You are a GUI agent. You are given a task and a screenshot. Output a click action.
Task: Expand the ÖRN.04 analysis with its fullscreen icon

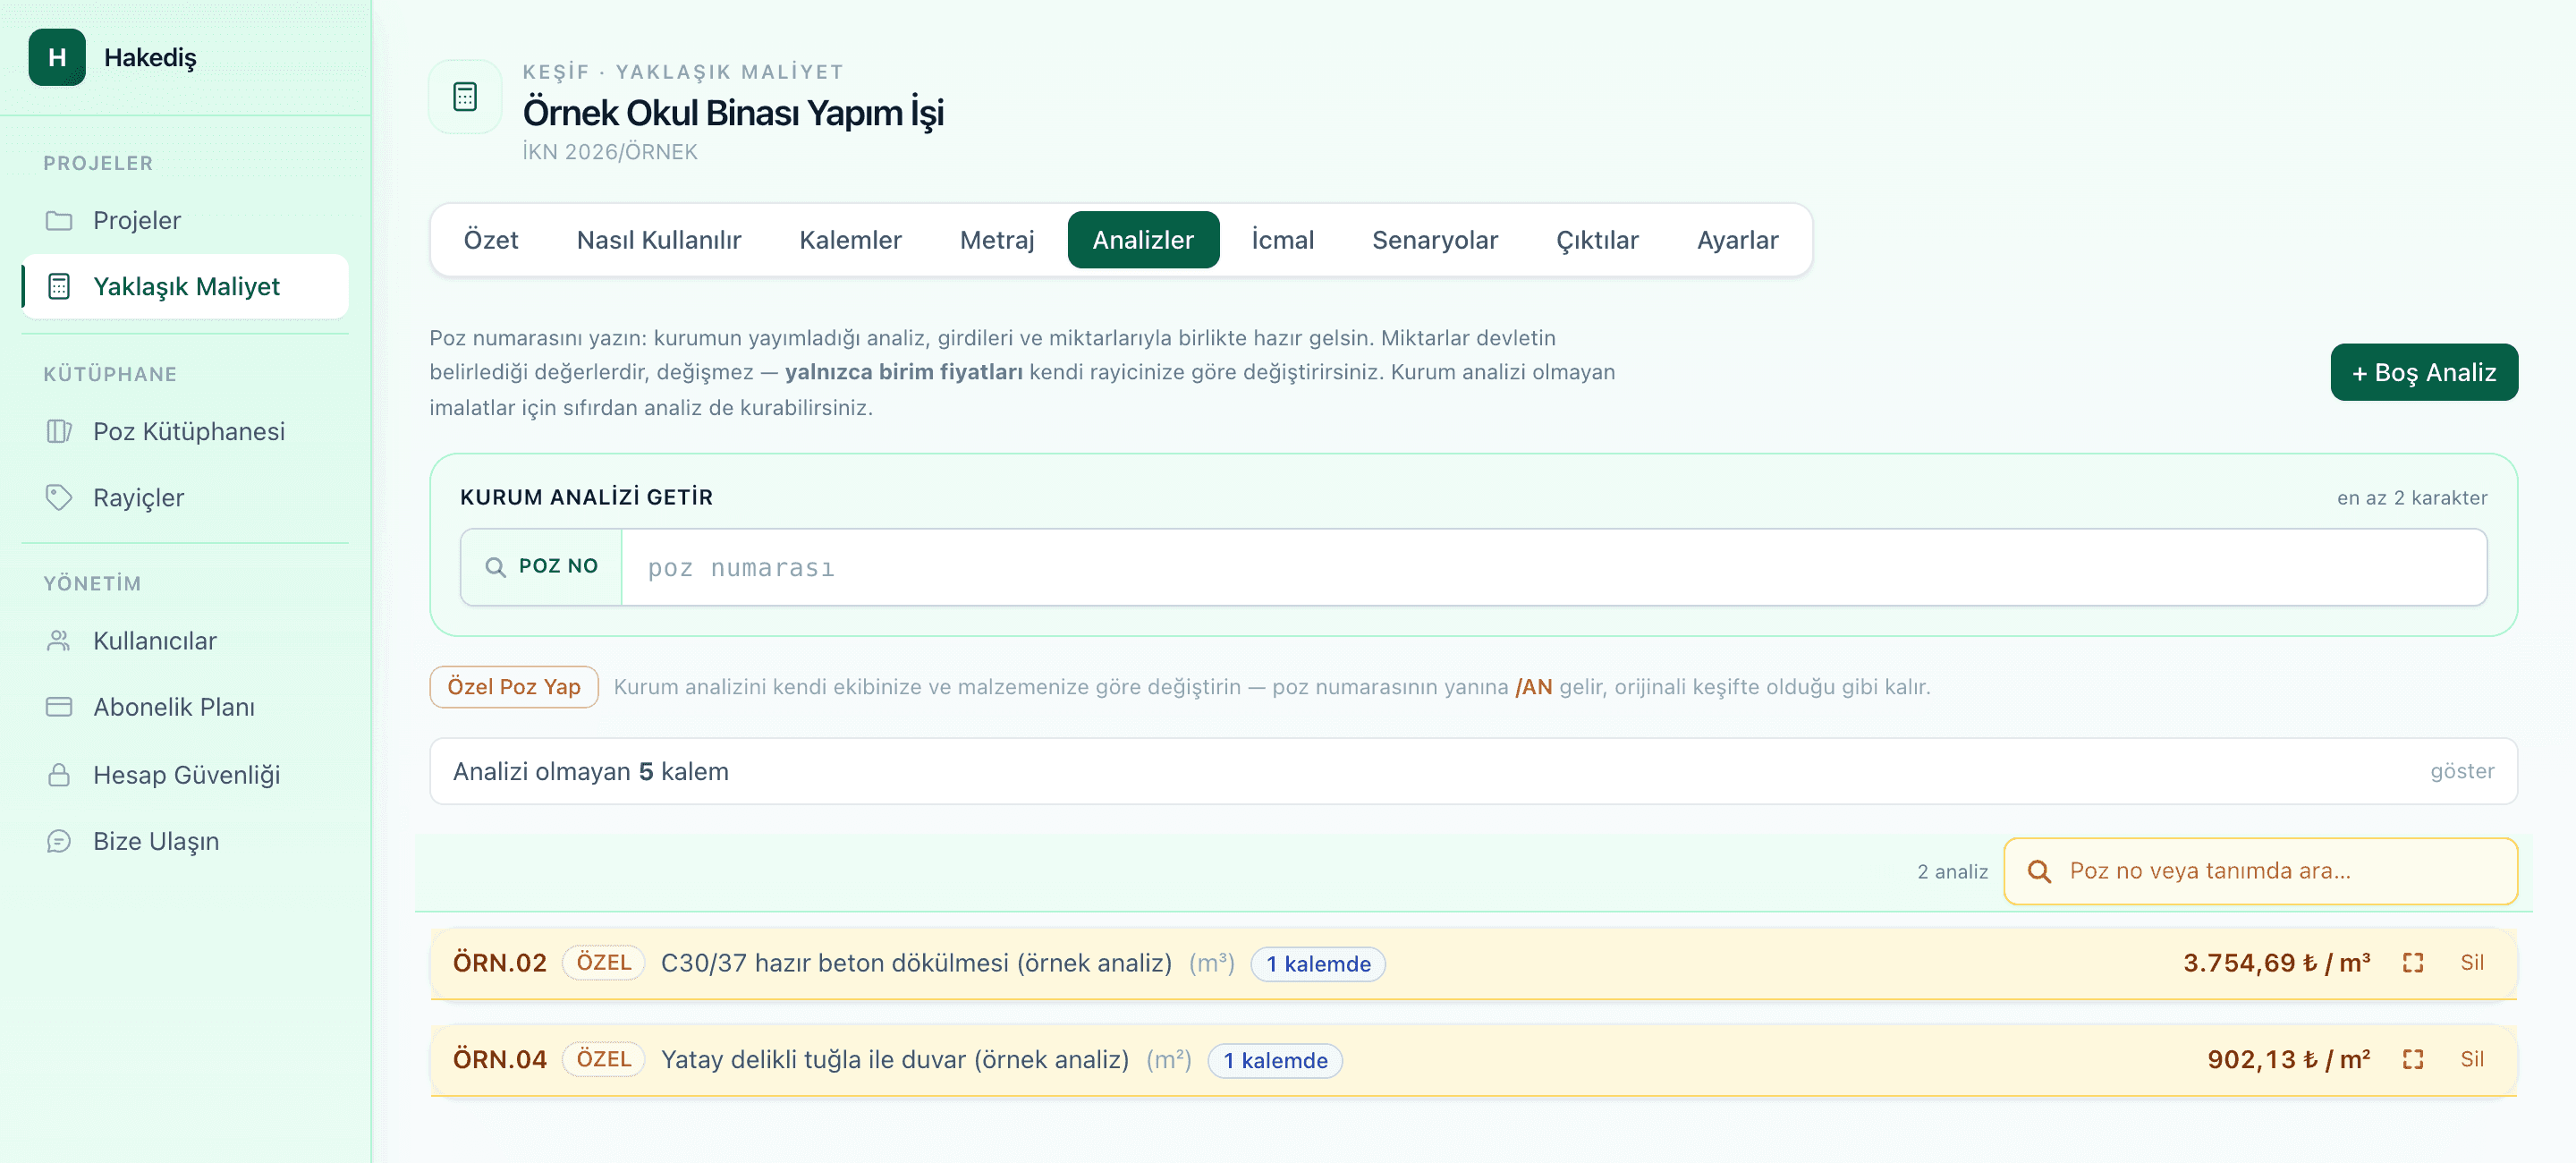[x=2413, y=1059]
